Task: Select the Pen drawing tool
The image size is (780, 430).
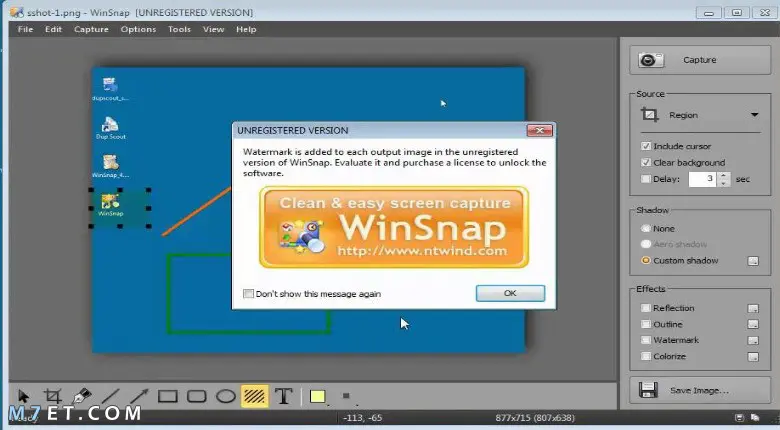Action: [x=81, y=397]
